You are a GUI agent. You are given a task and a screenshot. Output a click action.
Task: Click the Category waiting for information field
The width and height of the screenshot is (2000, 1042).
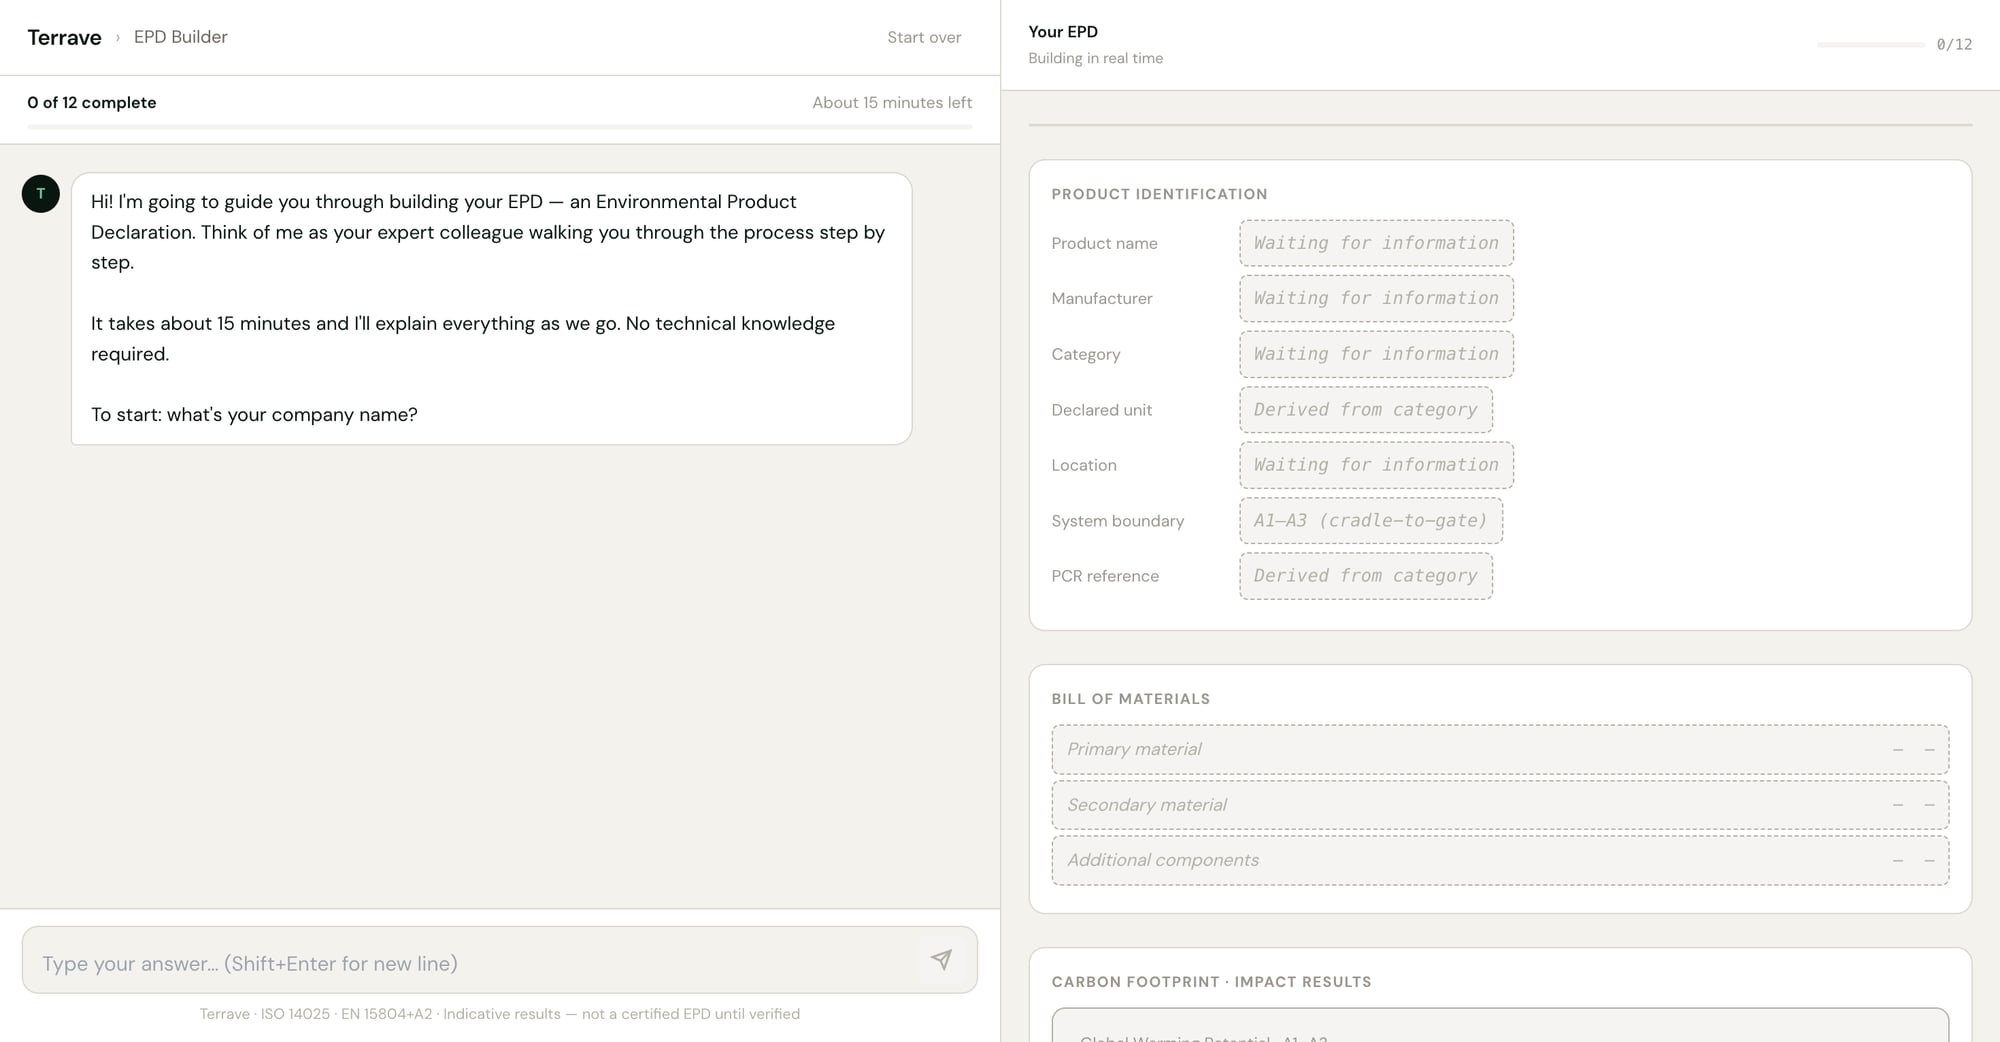1376,354
